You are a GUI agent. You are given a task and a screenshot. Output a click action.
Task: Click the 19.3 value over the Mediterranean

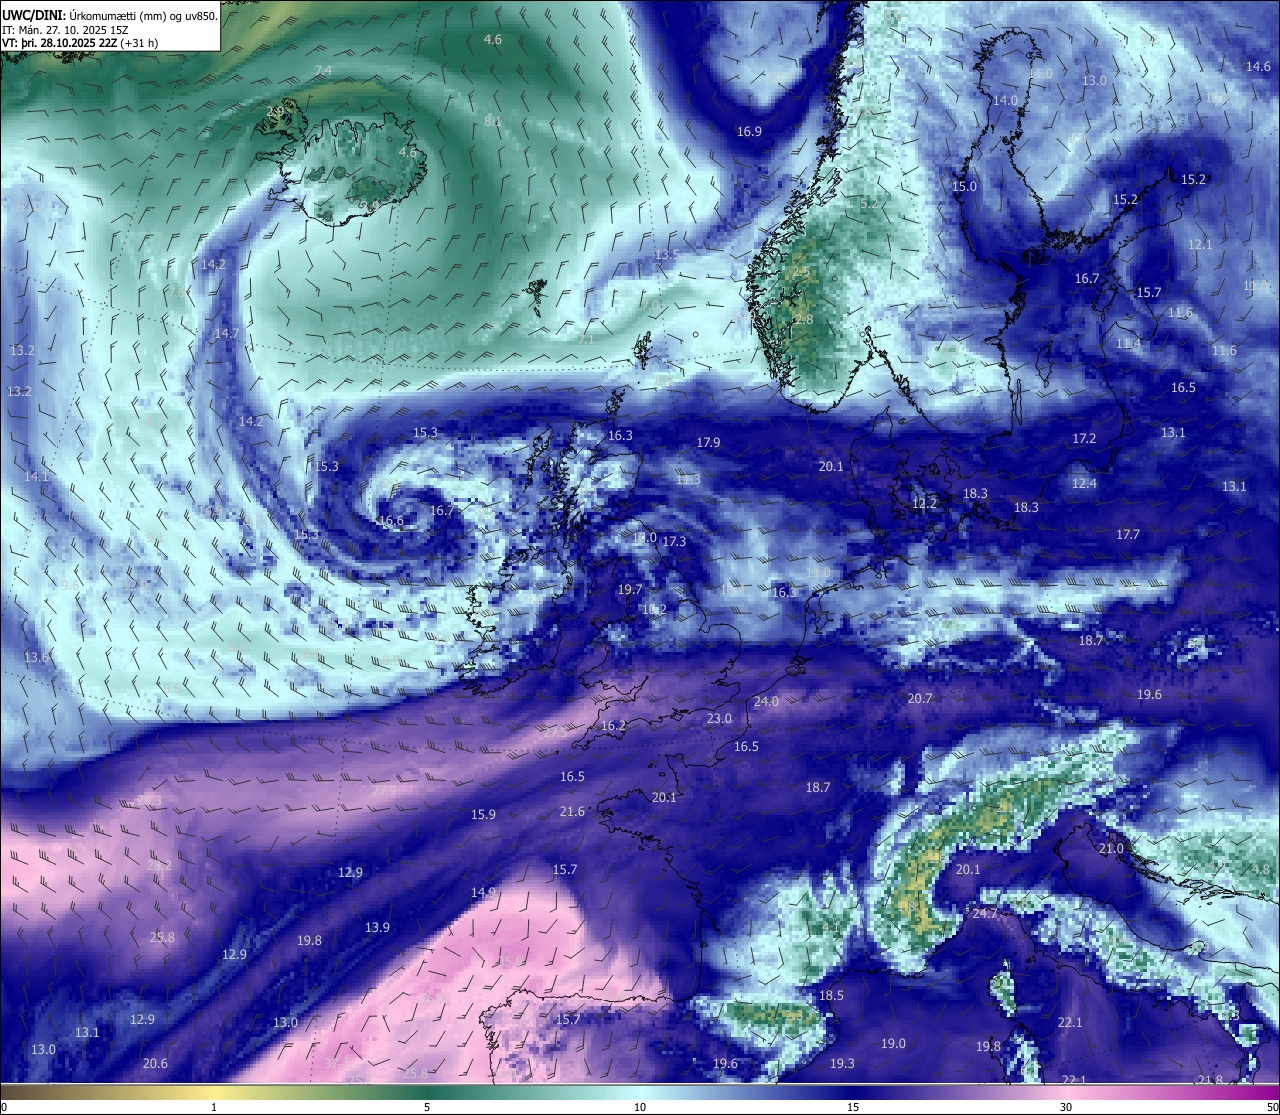(x=842, y=1064)
